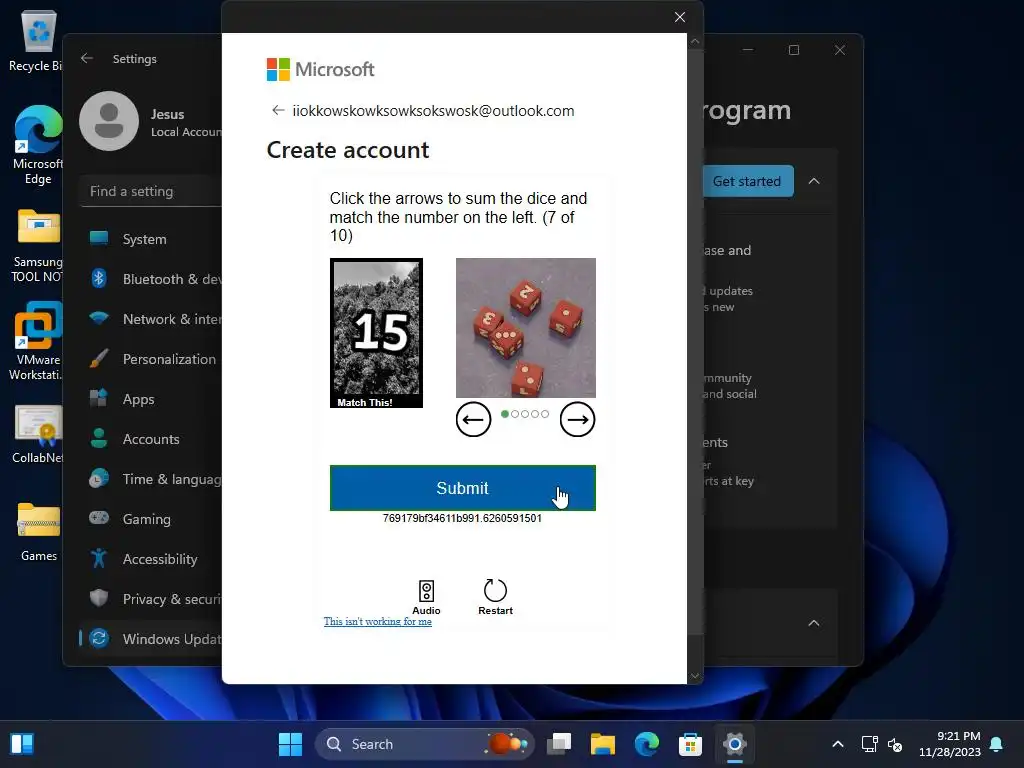
Task: Click the left arrow under the dice image
Action: pyautogui.click(x=473, y=419)
